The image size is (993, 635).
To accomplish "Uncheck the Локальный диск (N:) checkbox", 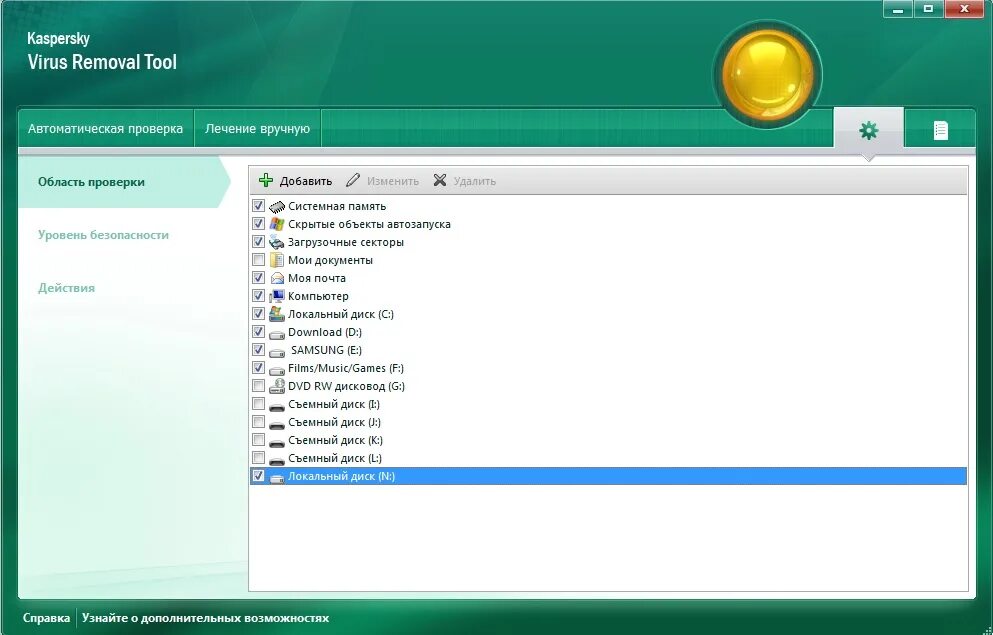I will pos(258,476).
